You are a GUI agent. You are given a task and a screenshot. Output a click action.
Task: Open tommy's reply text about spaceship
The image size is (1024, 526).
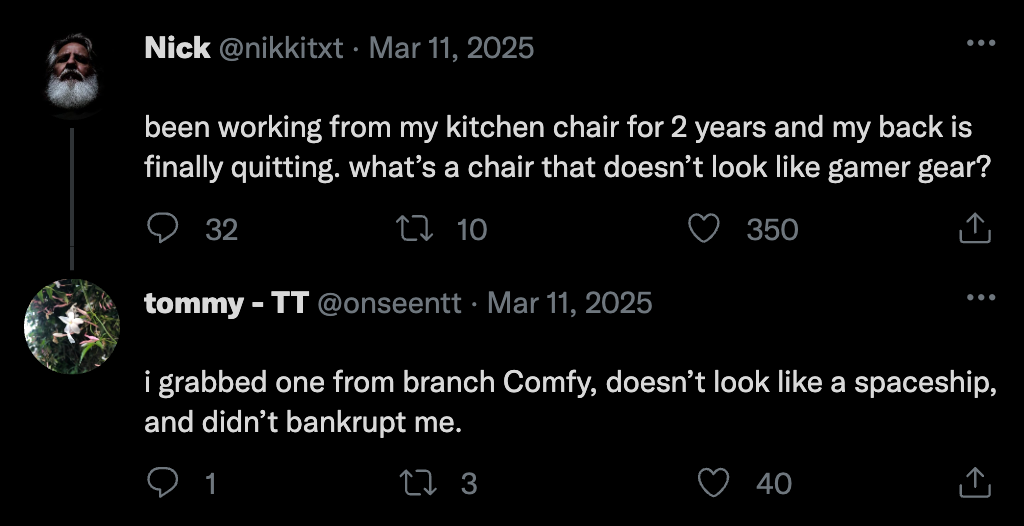[x=570, y=402]
